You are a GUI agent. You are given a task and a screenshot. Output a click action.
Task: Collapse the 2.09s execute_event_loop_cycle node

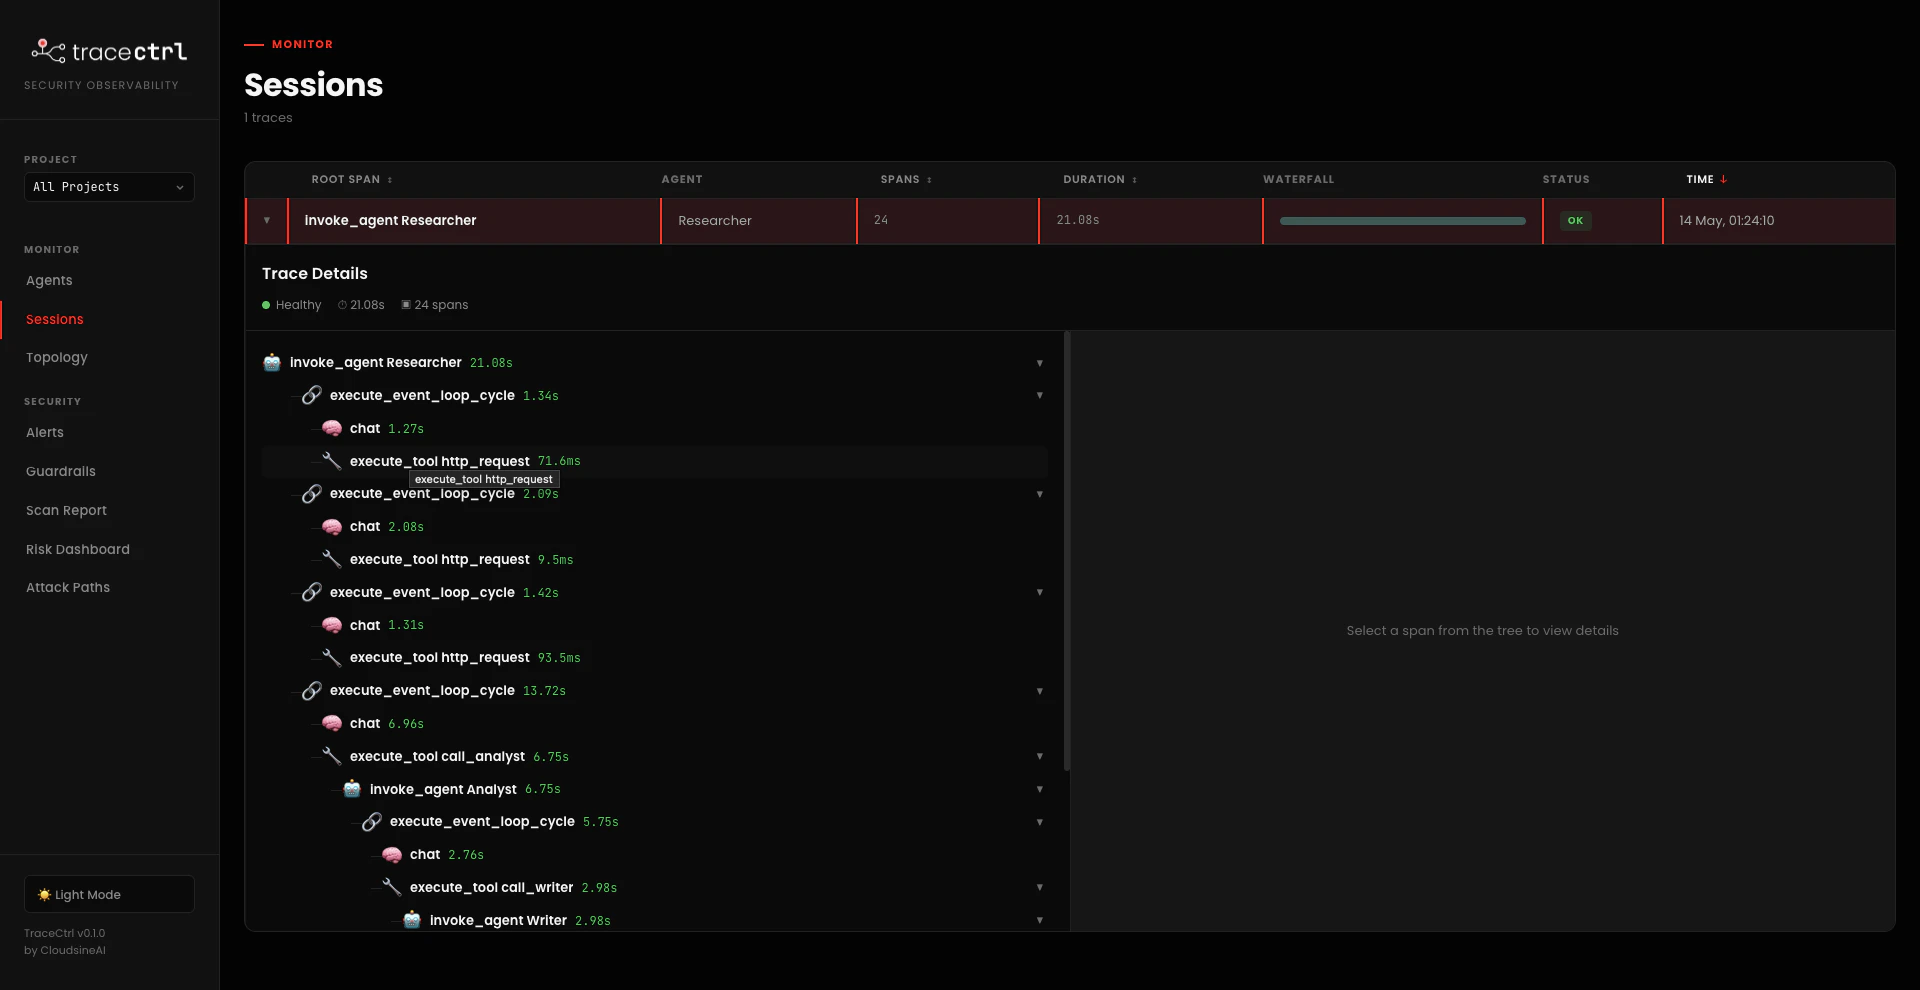[x=1040, y=494]
